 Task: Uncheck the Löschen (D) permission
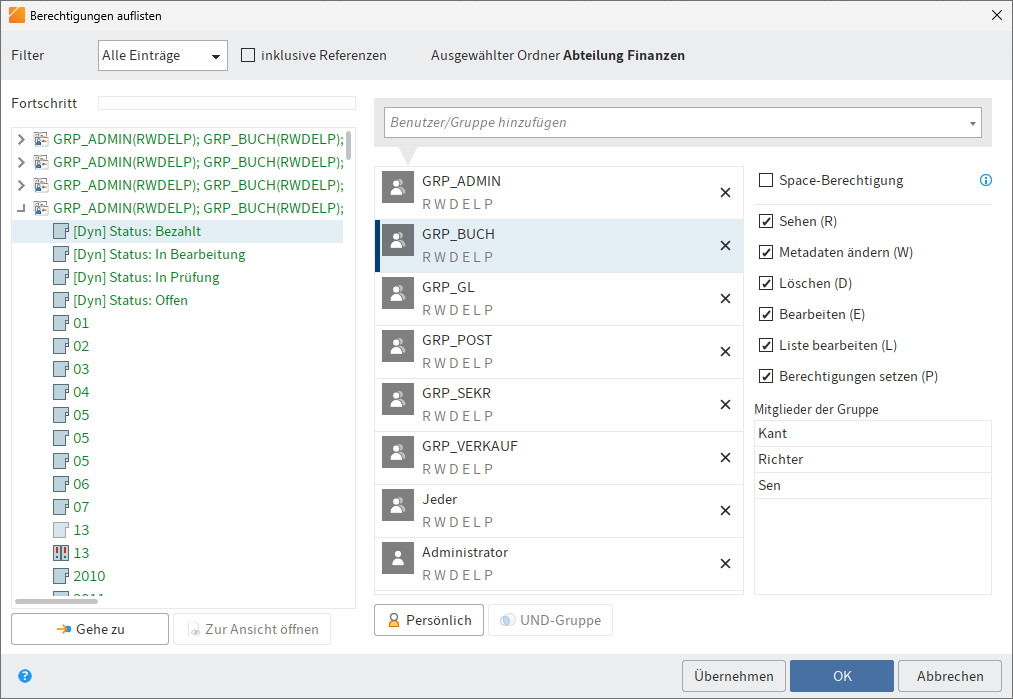pos(766,283)
